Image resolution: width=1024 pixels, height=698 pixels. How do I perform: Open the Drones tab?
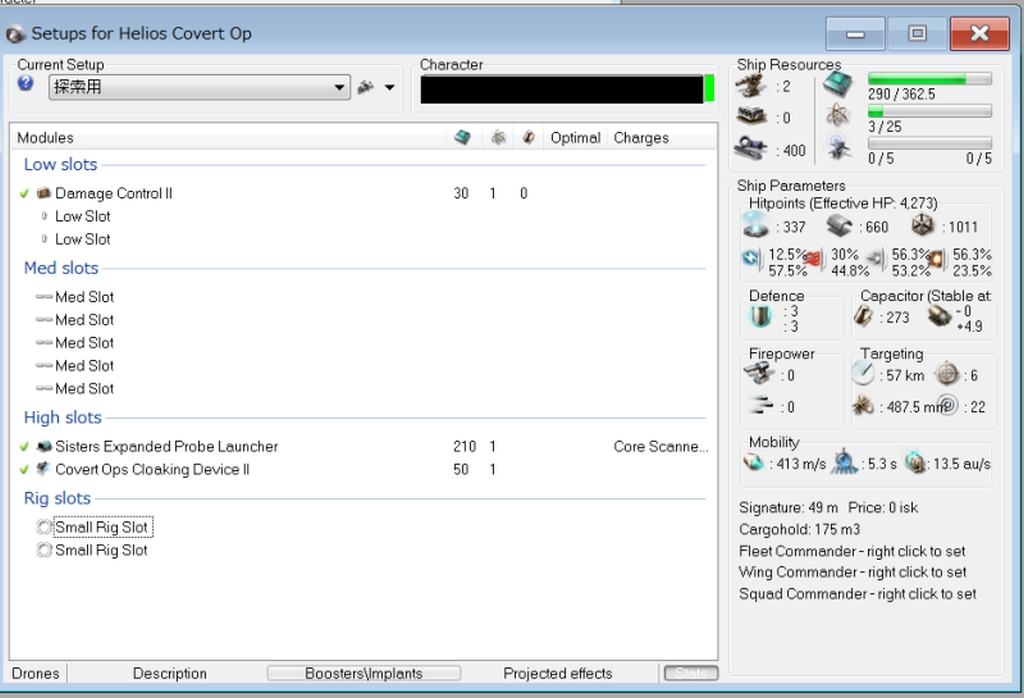pyautogui.click(x=35, y=673)
